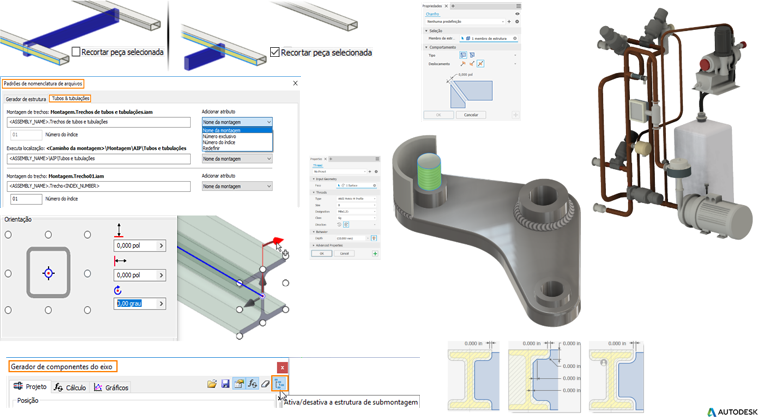Select the top-center orientation radio point
This screenshot has height=417, width=758.
pos(48,234)
